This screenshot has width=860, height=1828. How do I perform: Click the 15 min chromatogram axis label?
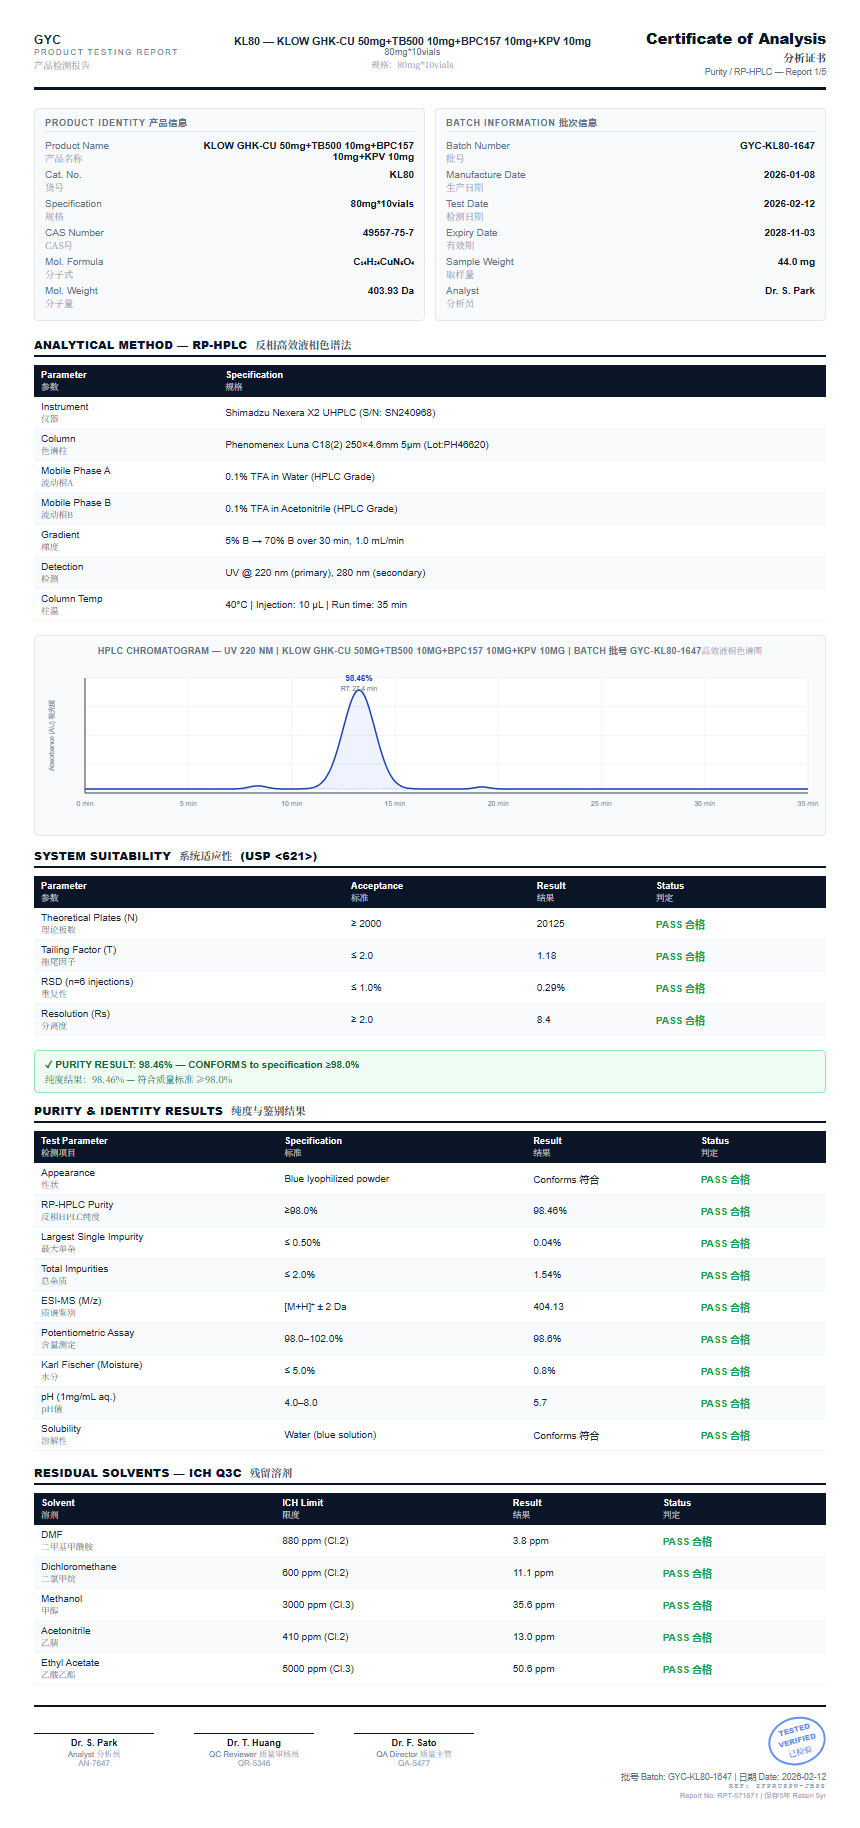coord(395,804)
